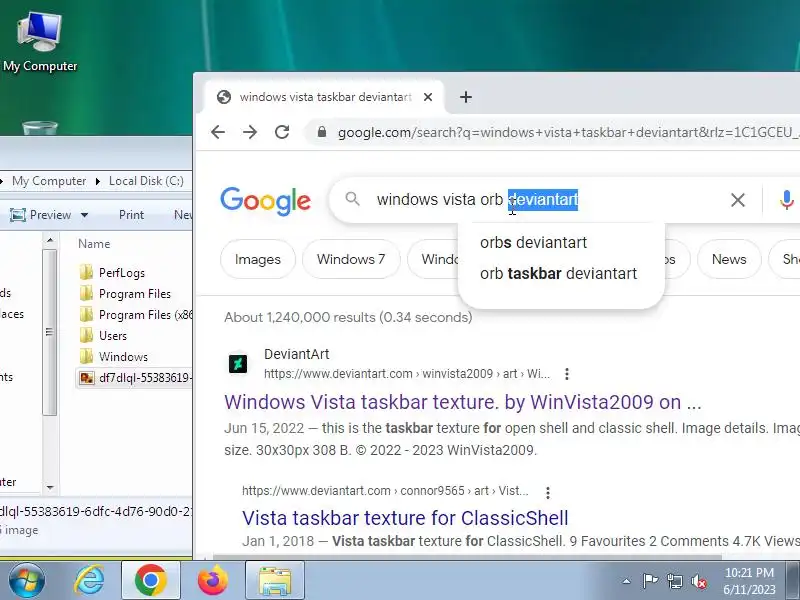
Task: Click the site lock icon in the address bar
Action: coord(321,132)
